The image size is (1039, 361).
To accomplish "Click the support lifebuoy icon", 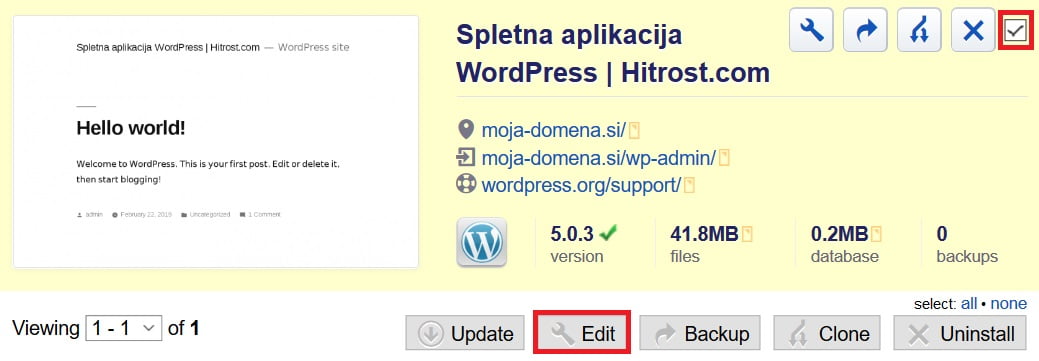I will coord(466,183).
